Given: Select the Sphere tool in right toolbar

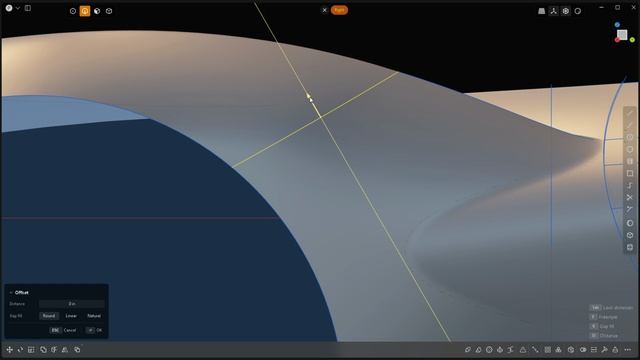Looking at the screenshot, I should coord(630,223).
